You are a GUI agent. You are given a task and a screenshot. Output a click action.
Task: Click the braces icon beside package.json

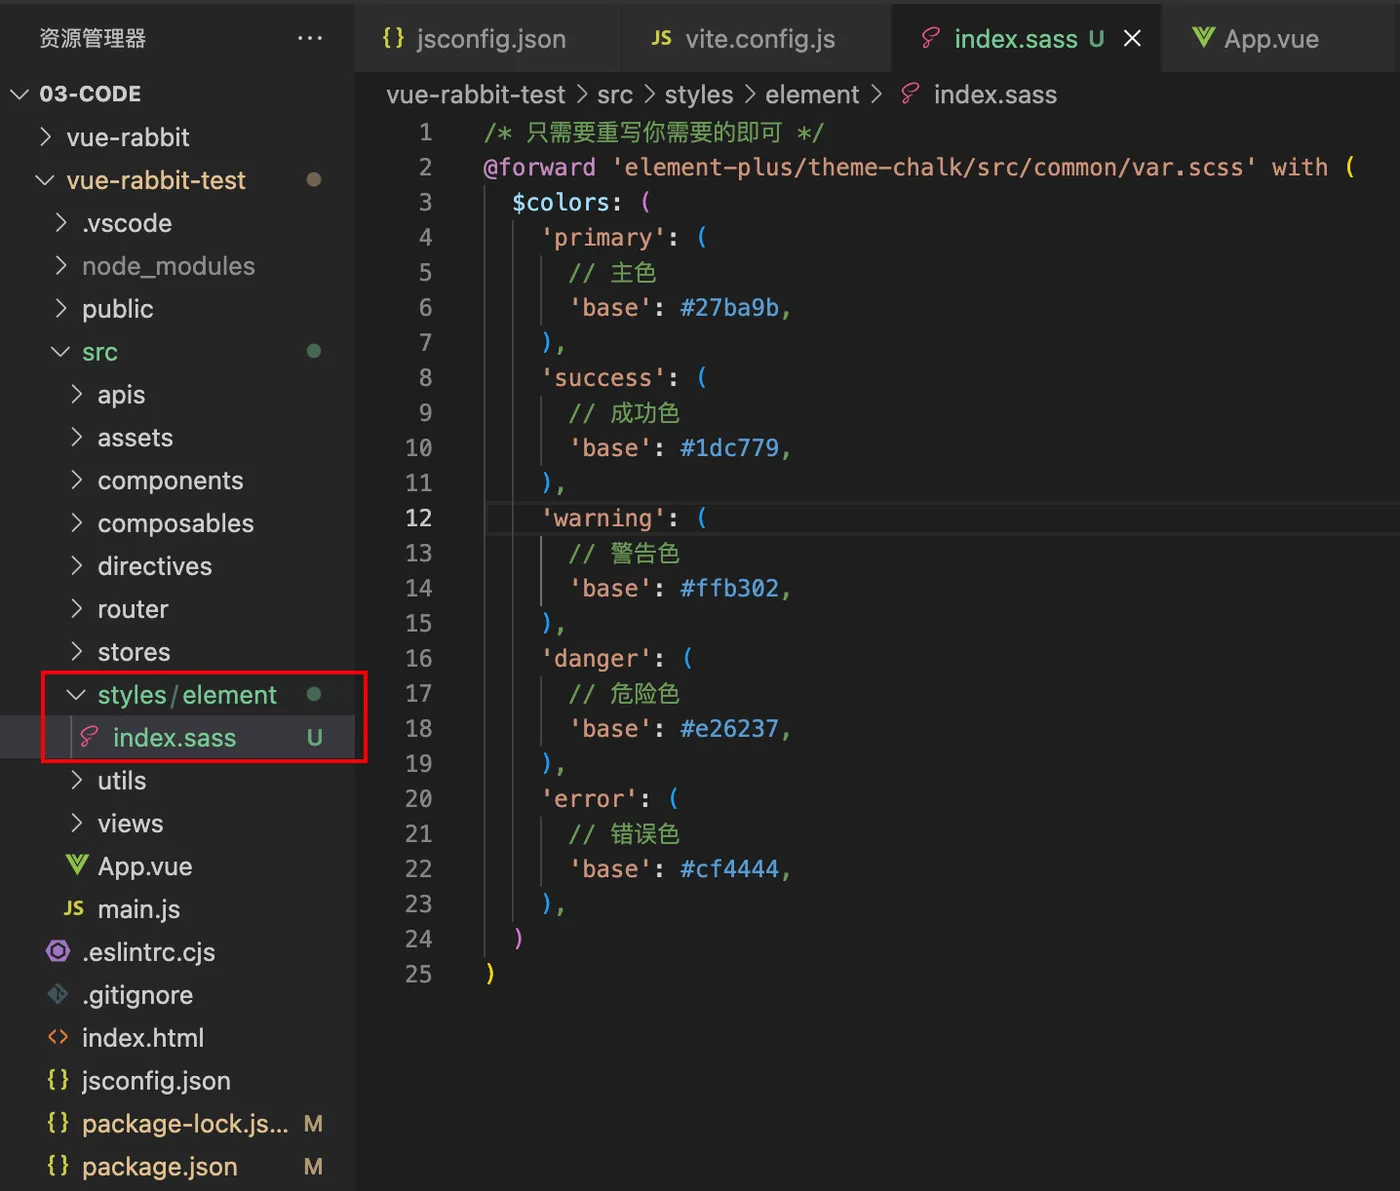(58, 1166)
